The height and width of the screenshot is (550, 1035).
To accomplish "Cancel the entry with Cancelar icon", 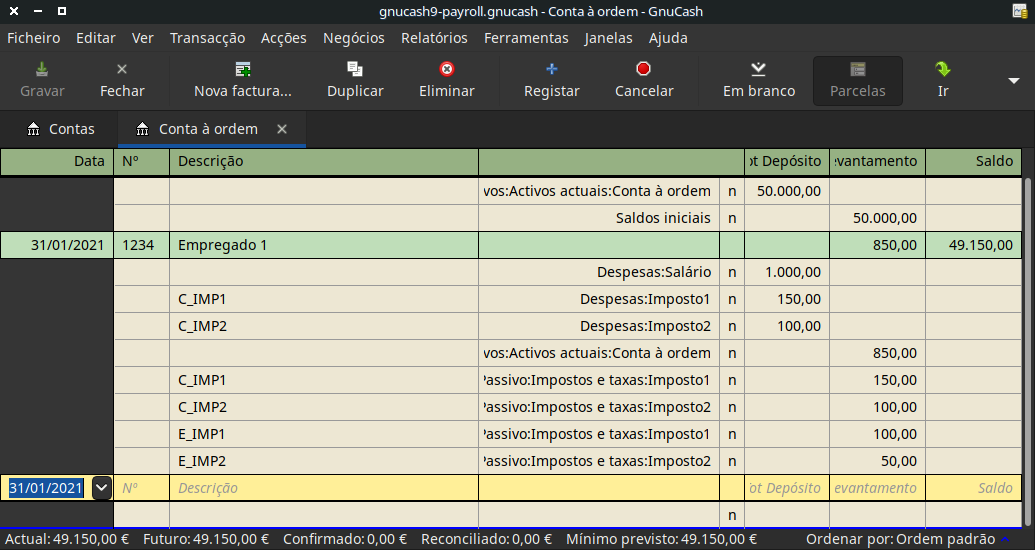I will (x=643, y=70).
